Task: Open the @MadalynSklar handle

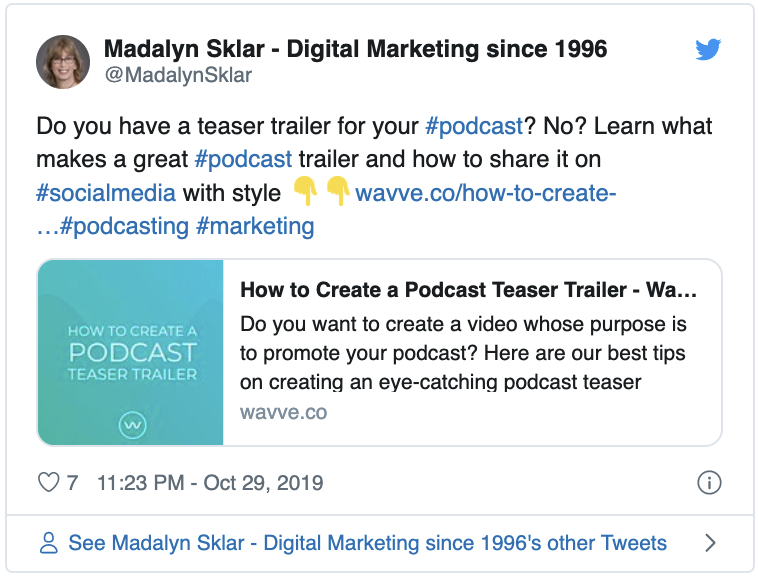Action: point(178,75)
